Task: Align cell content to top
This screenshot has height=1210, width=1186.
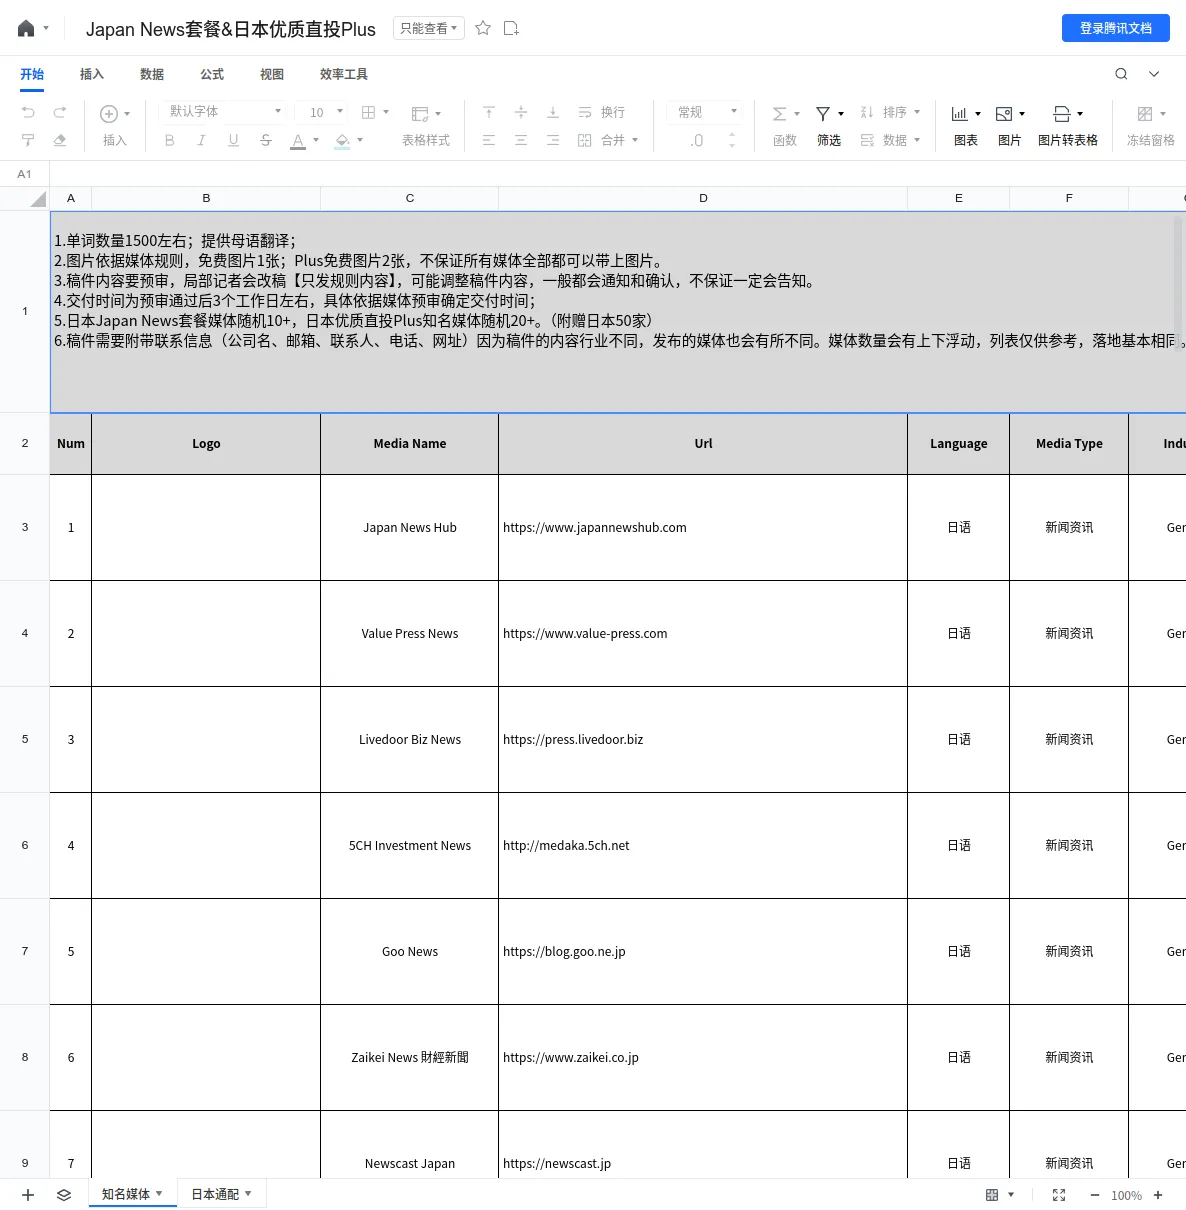Action: point(489,112)
